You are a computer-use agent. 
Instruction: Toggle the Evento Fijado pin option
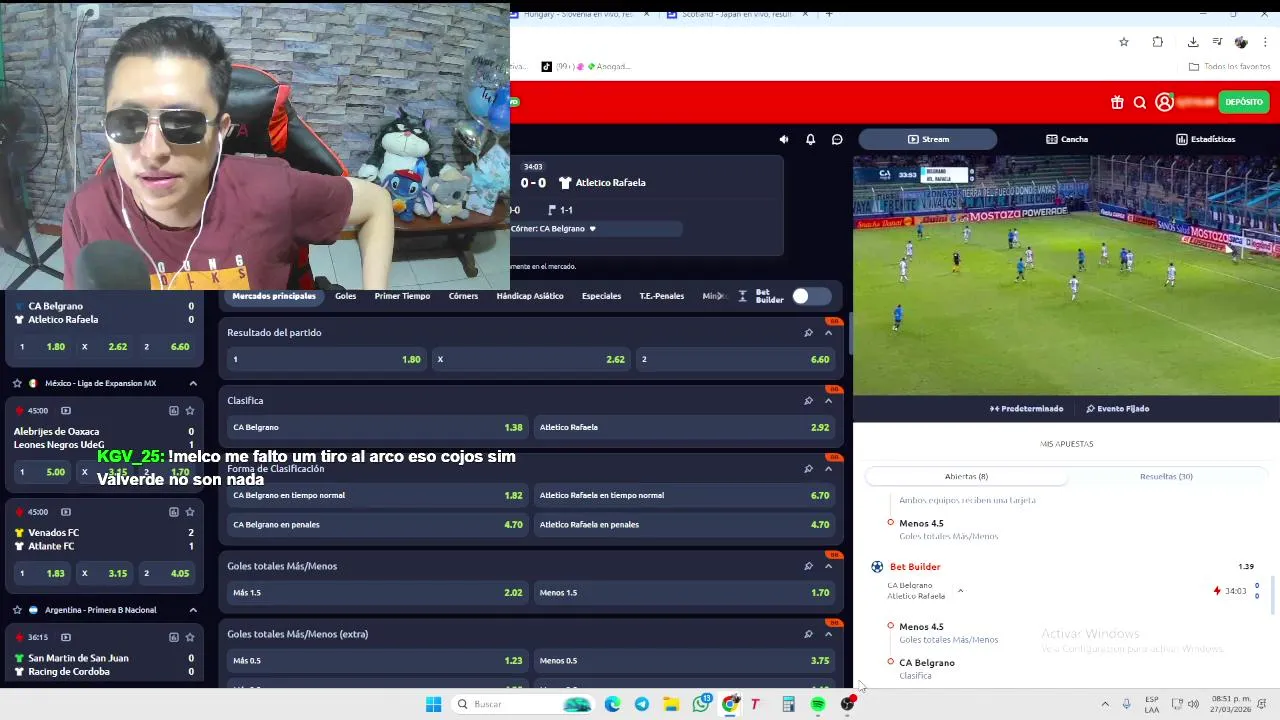pyautogui.click(x=1117, y=408)
